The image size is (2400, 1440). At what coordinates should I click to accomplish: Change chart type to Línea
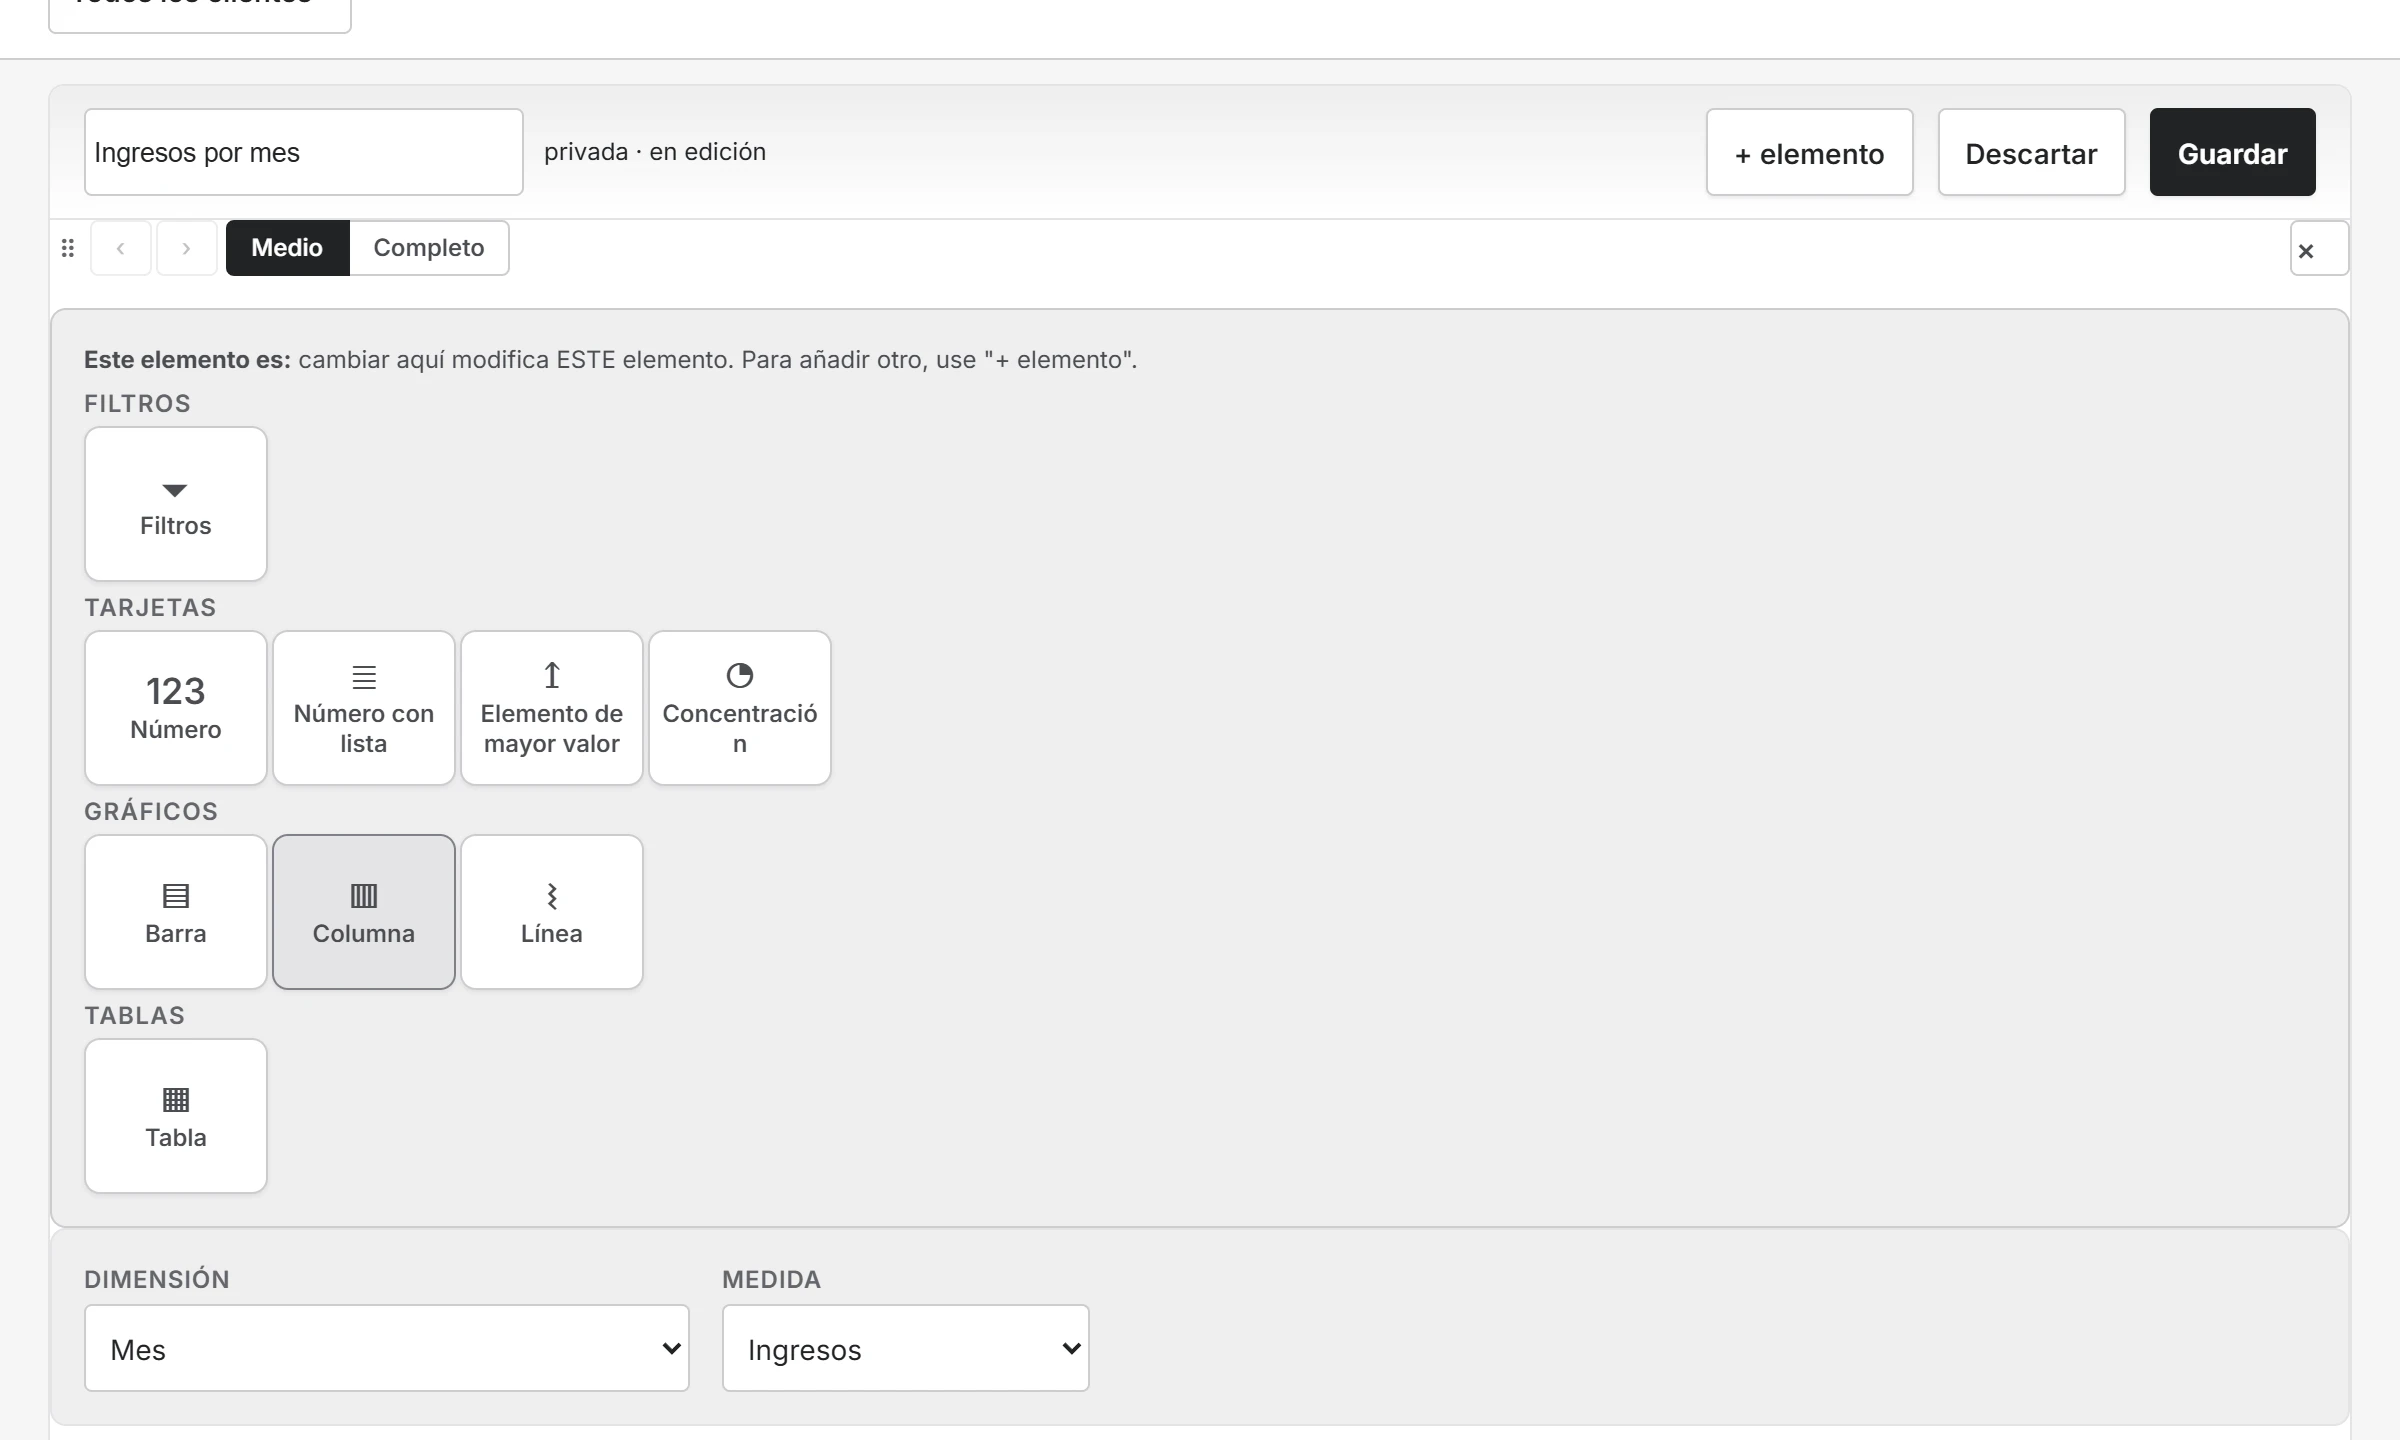coord(552,912)
